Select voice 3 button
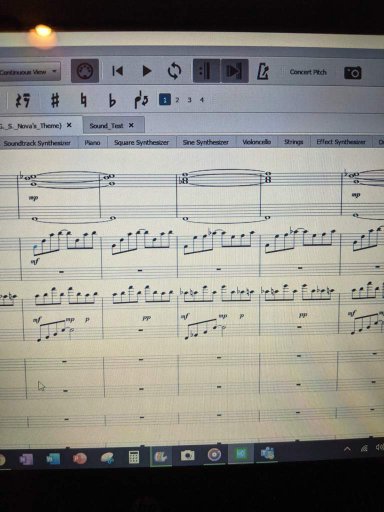 189,99
